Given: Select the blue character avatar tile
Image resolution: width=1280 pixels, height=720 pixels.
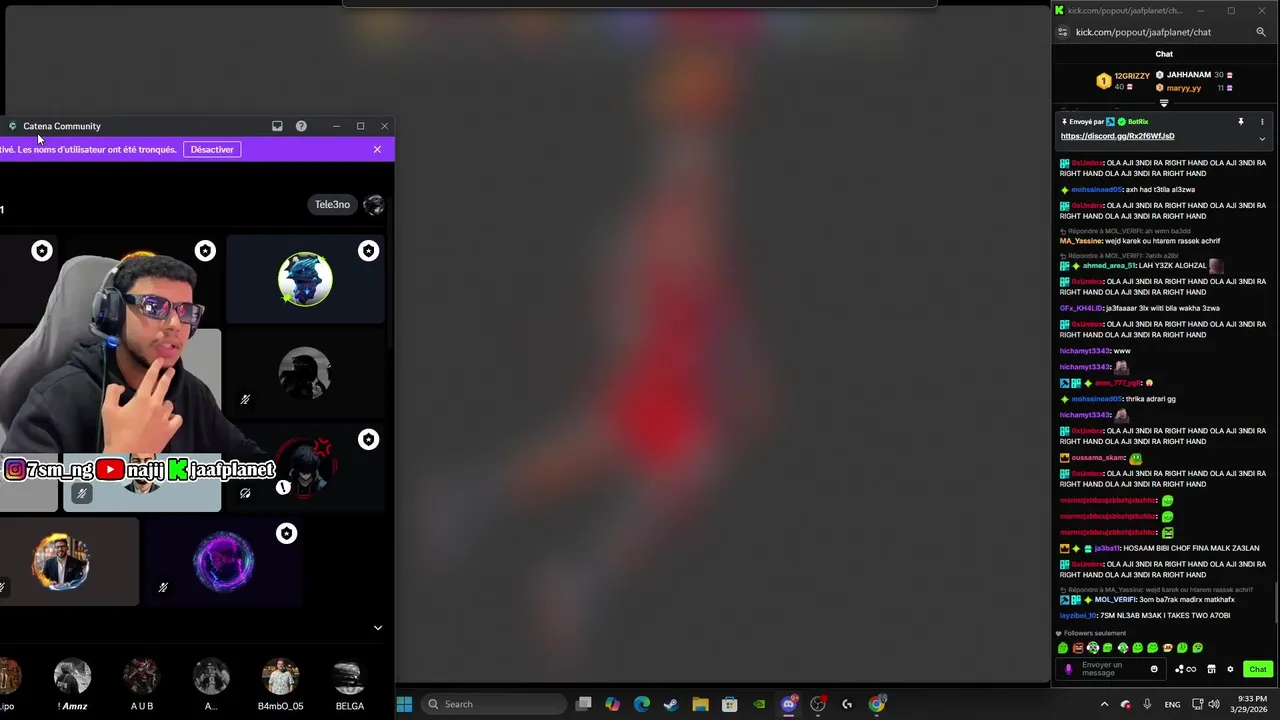Looking at the screenshot, I should 305,279.
